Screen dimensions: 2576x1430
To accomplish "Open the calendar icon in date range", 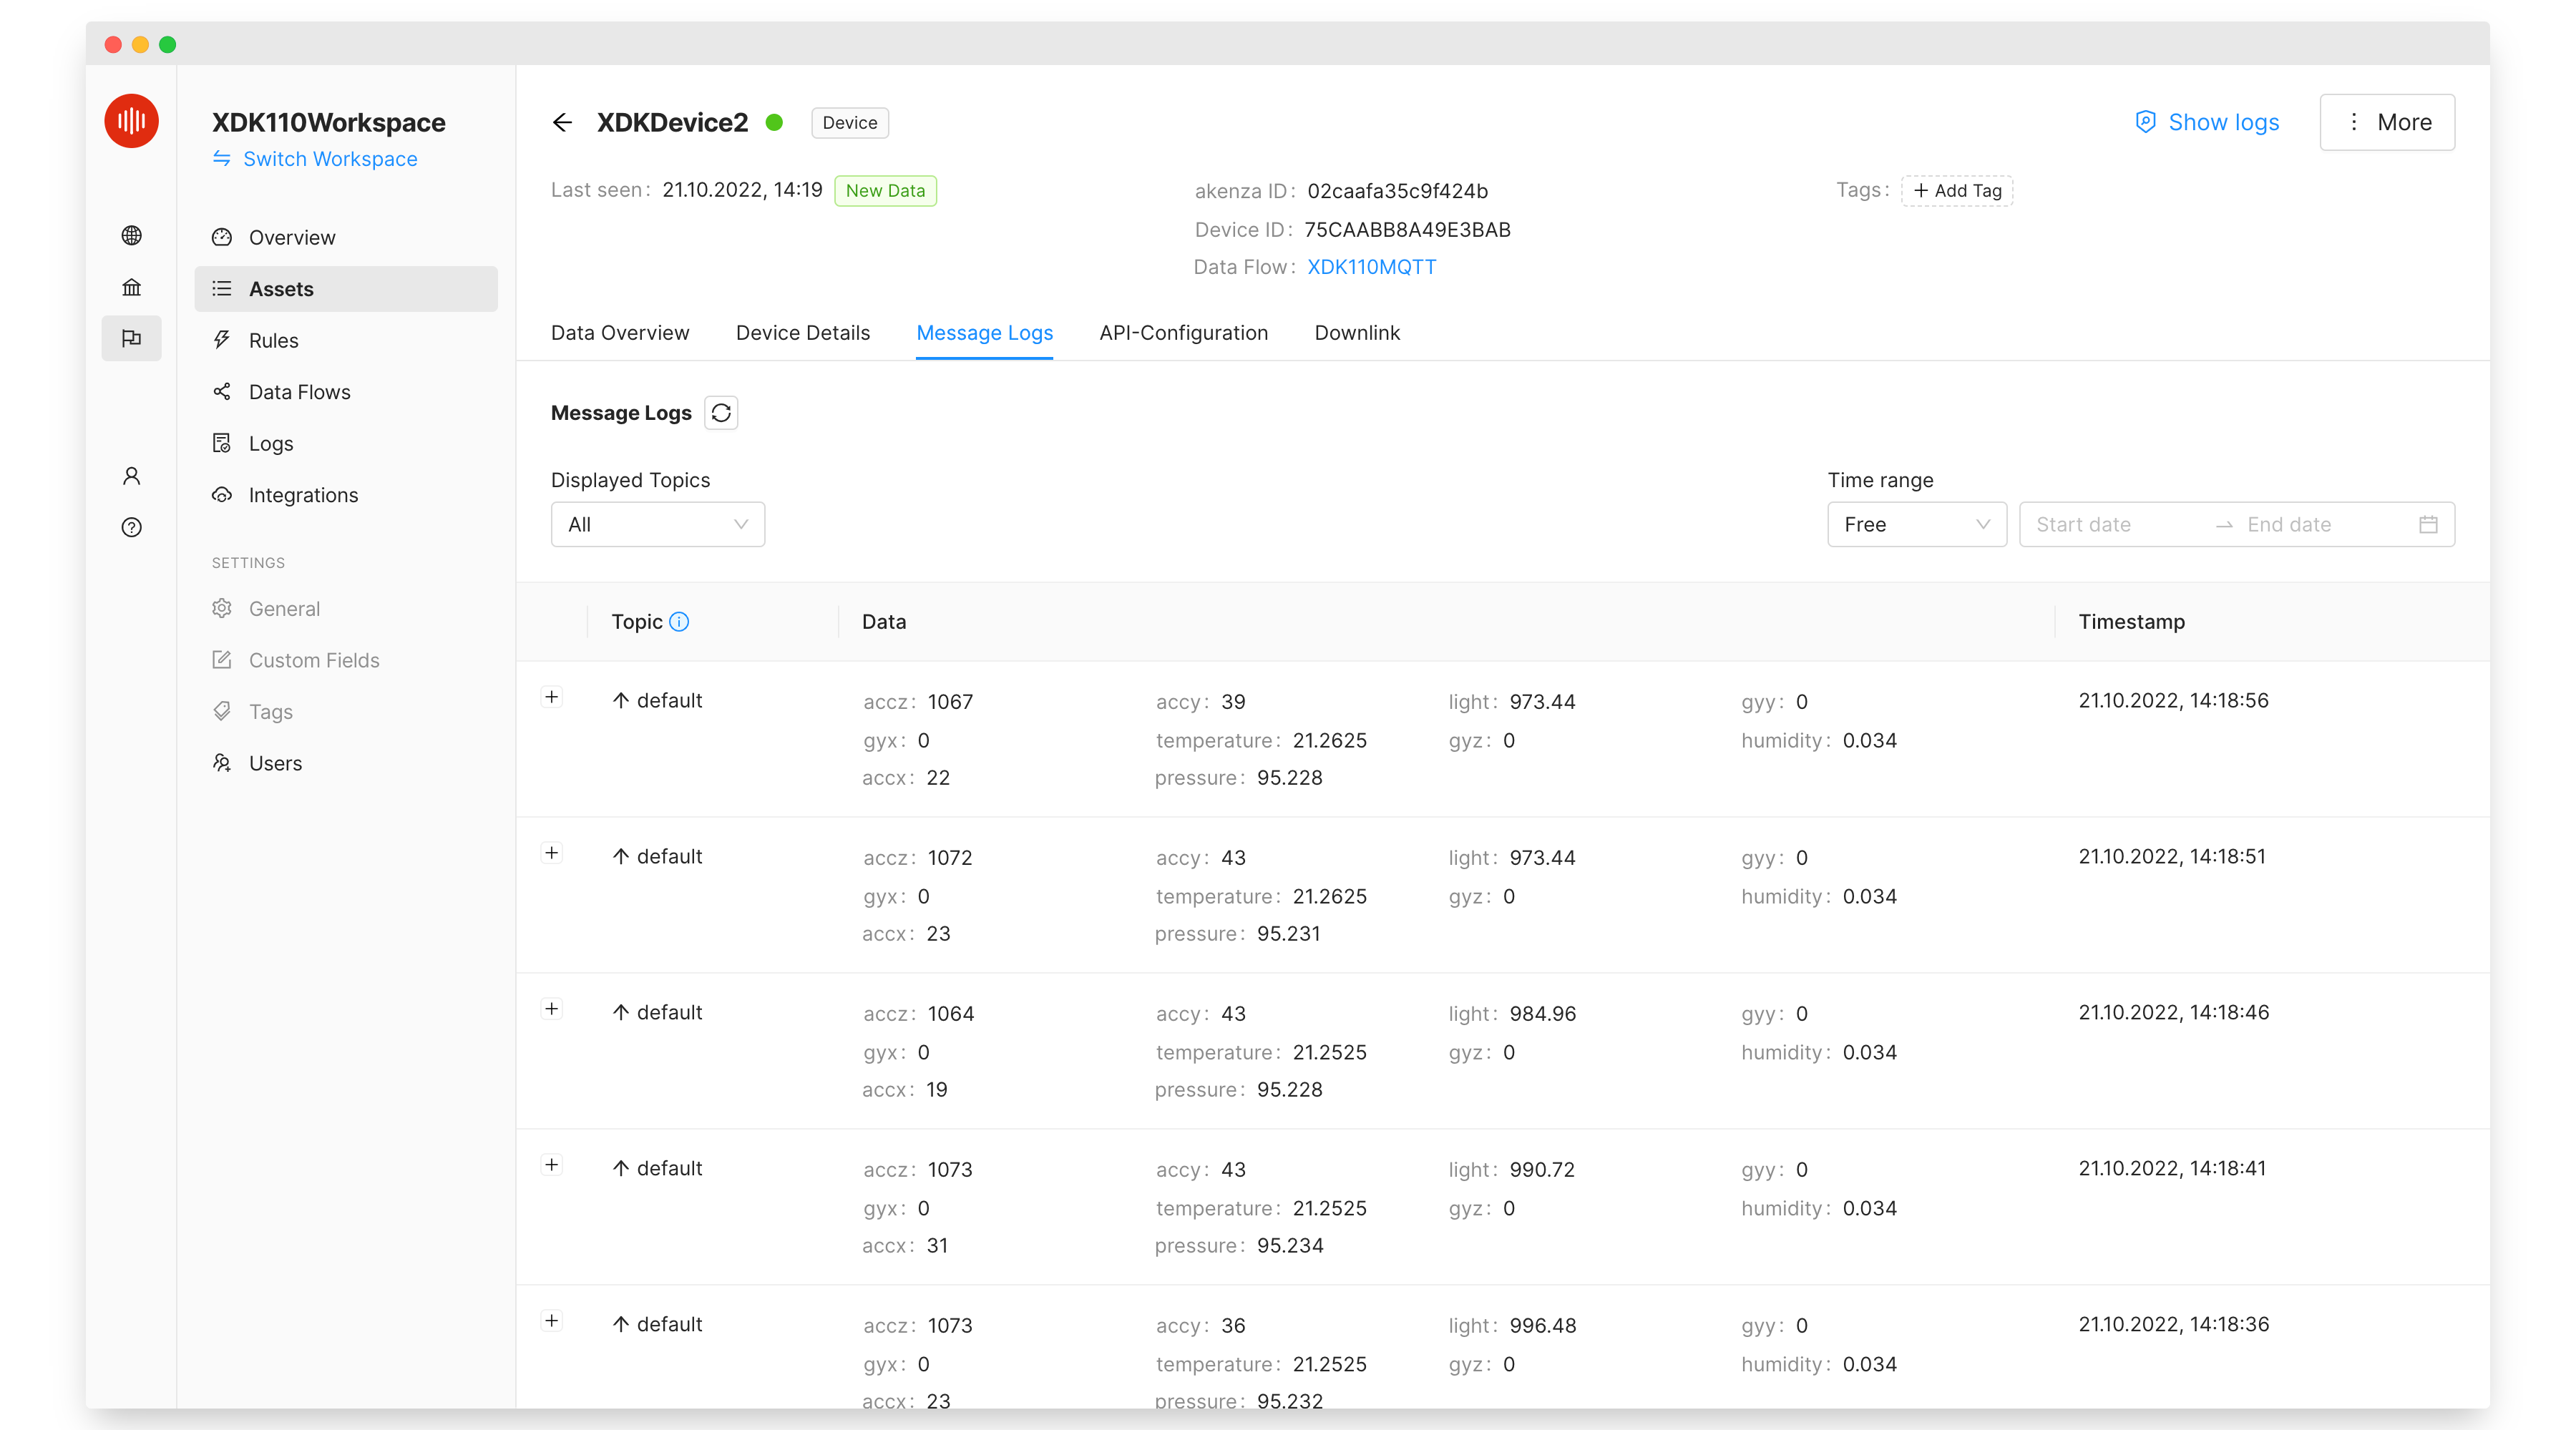I will (2428, 524).
